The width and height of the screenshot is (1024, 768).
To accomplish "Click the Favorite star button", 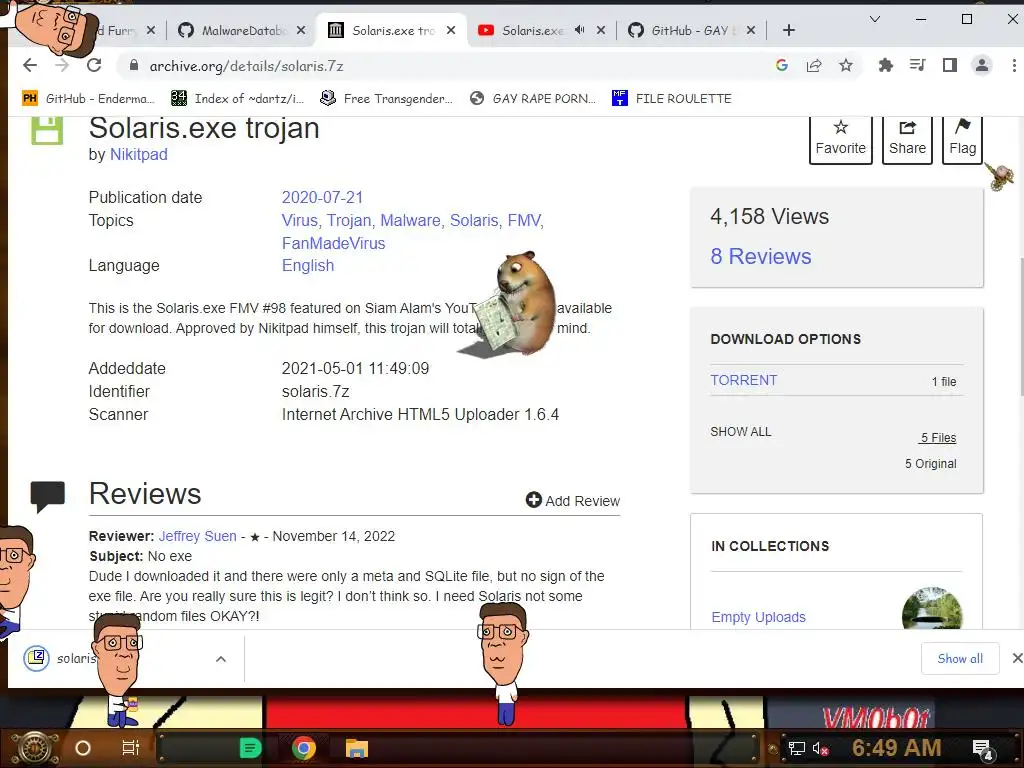I will tap(840, 138).
